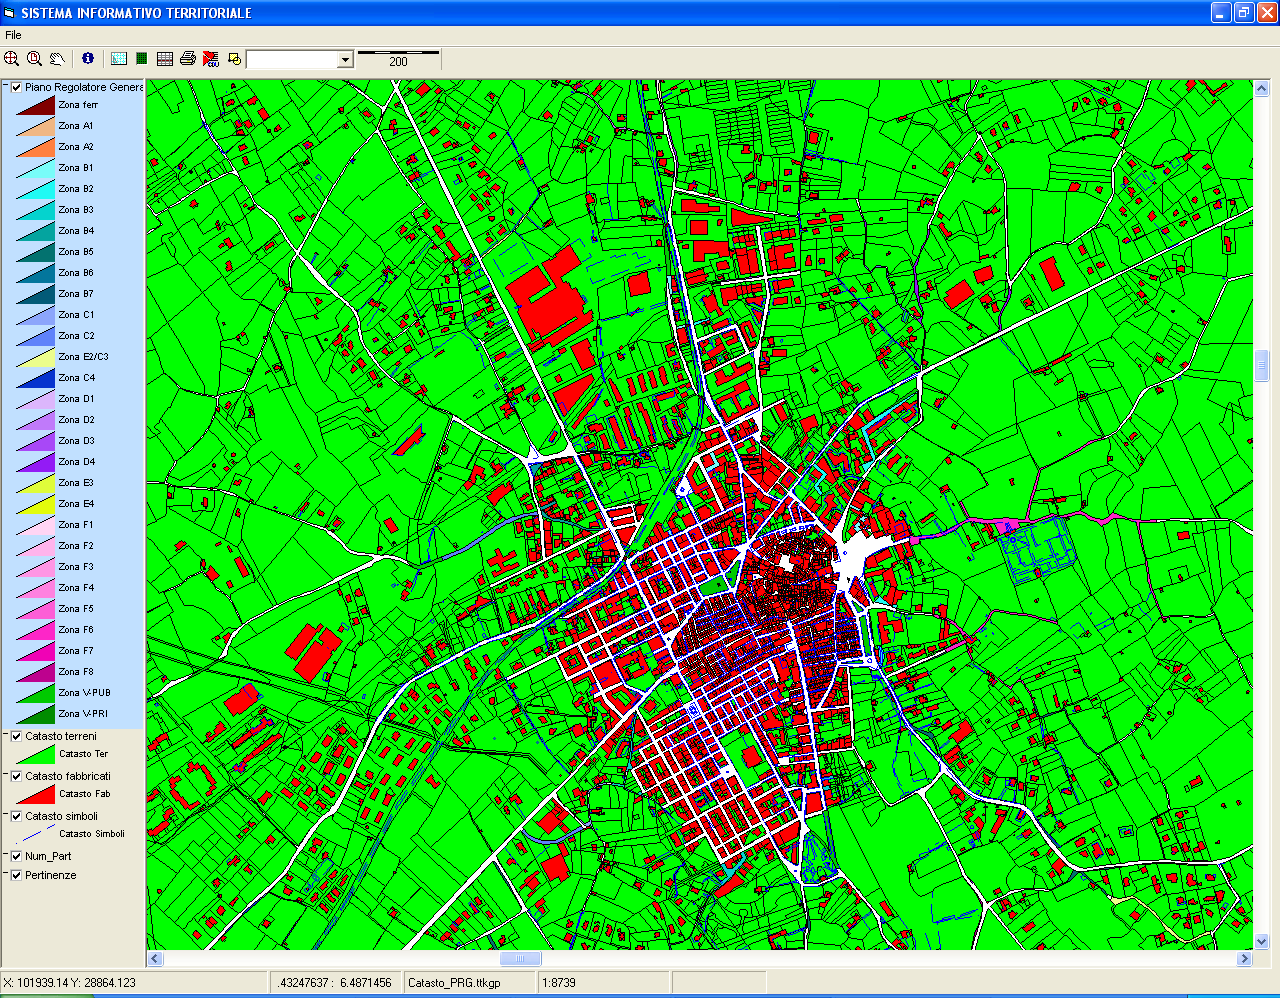Click the Catasto Simboli blue line symbol
The height and width of the screenshot is (998, 1280).
coord(35,834)
